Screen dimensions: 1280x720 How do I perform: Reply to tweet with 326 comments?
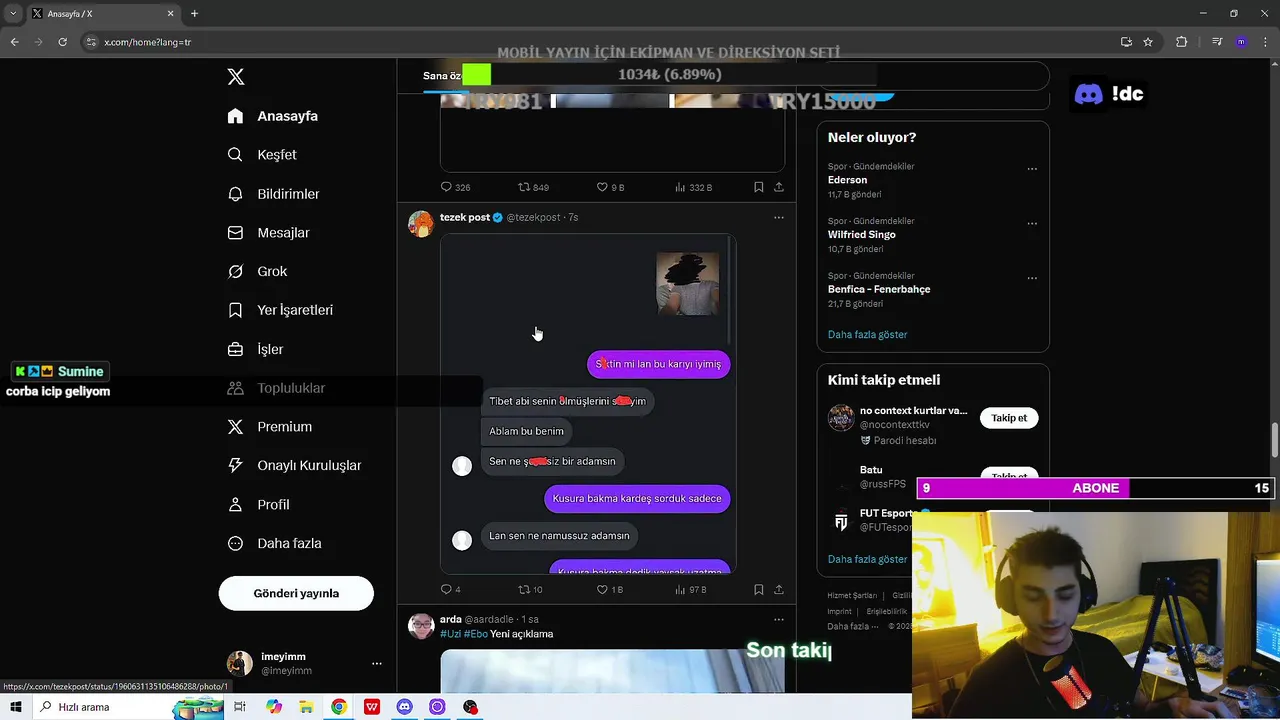point(455,187)
